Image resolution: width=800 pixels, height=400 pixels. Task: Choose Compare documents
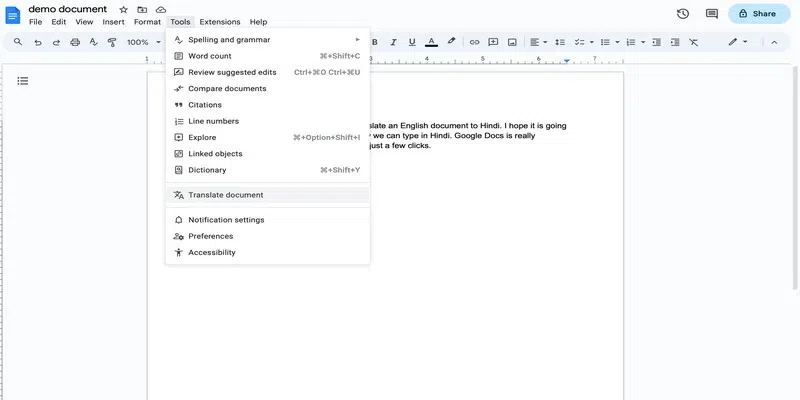pos(268,89)
